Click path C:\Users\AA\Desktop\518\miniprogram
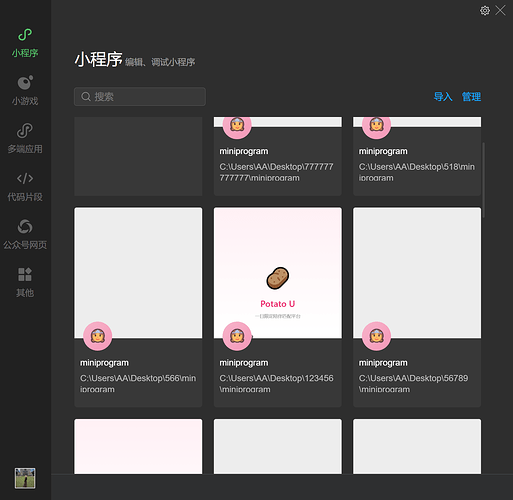513x500 pixels. click(x=417, y=172)
